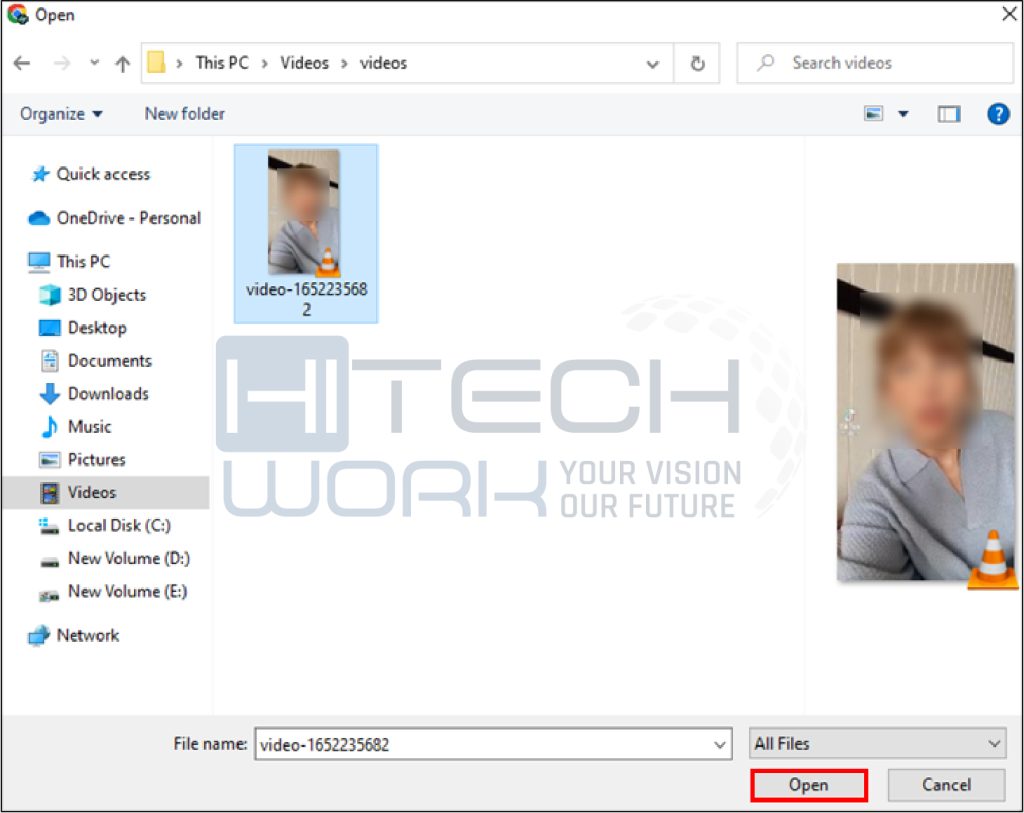Image resolution: width=1024 pixels, height=813 pixels.
Task: Open the view options dropdown arrow
Action: click(x=903, y=114)
